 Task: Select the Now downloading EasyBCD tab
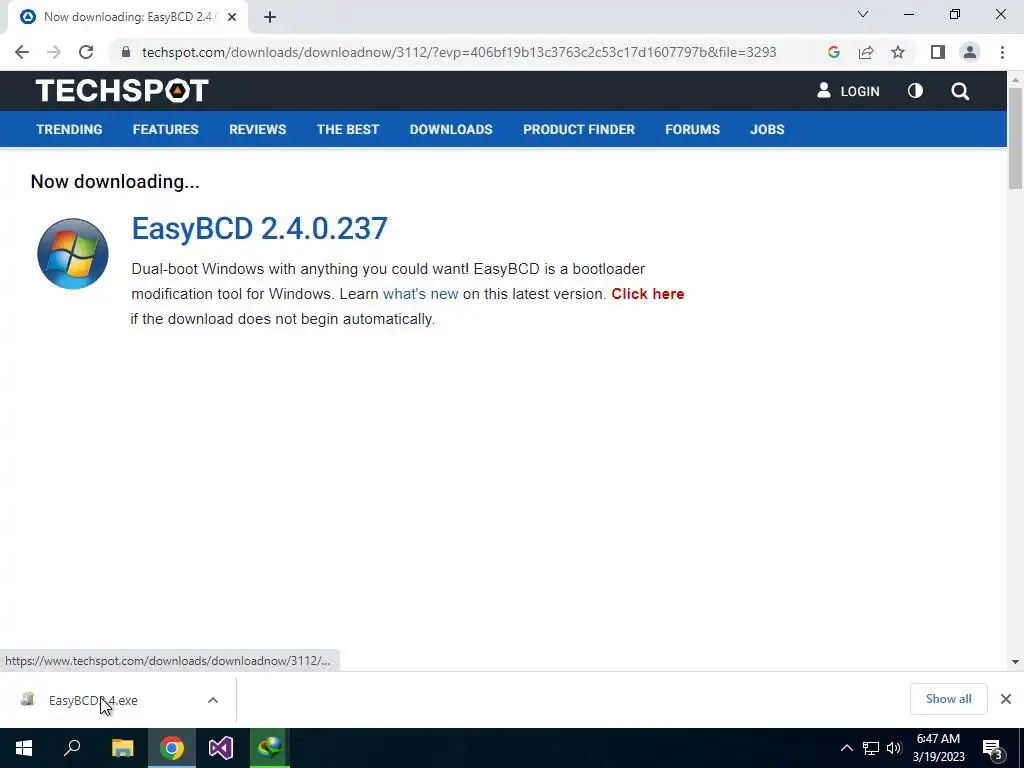click(127, 18)
